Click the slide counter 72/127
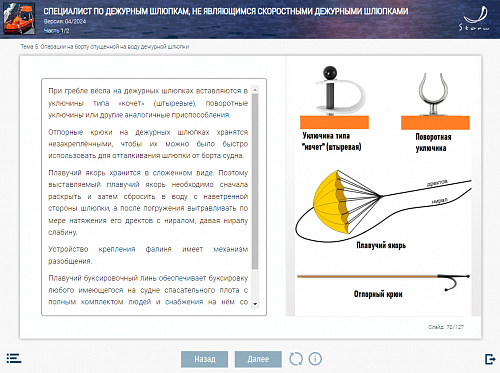 [x=446, y=327]
